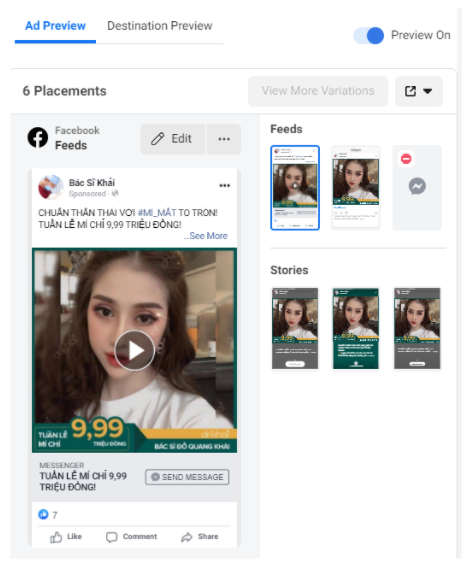Expand the ad text with See More
Image resolution: width=462 pixels, height=579 pixels.
(x=206, y=236)
